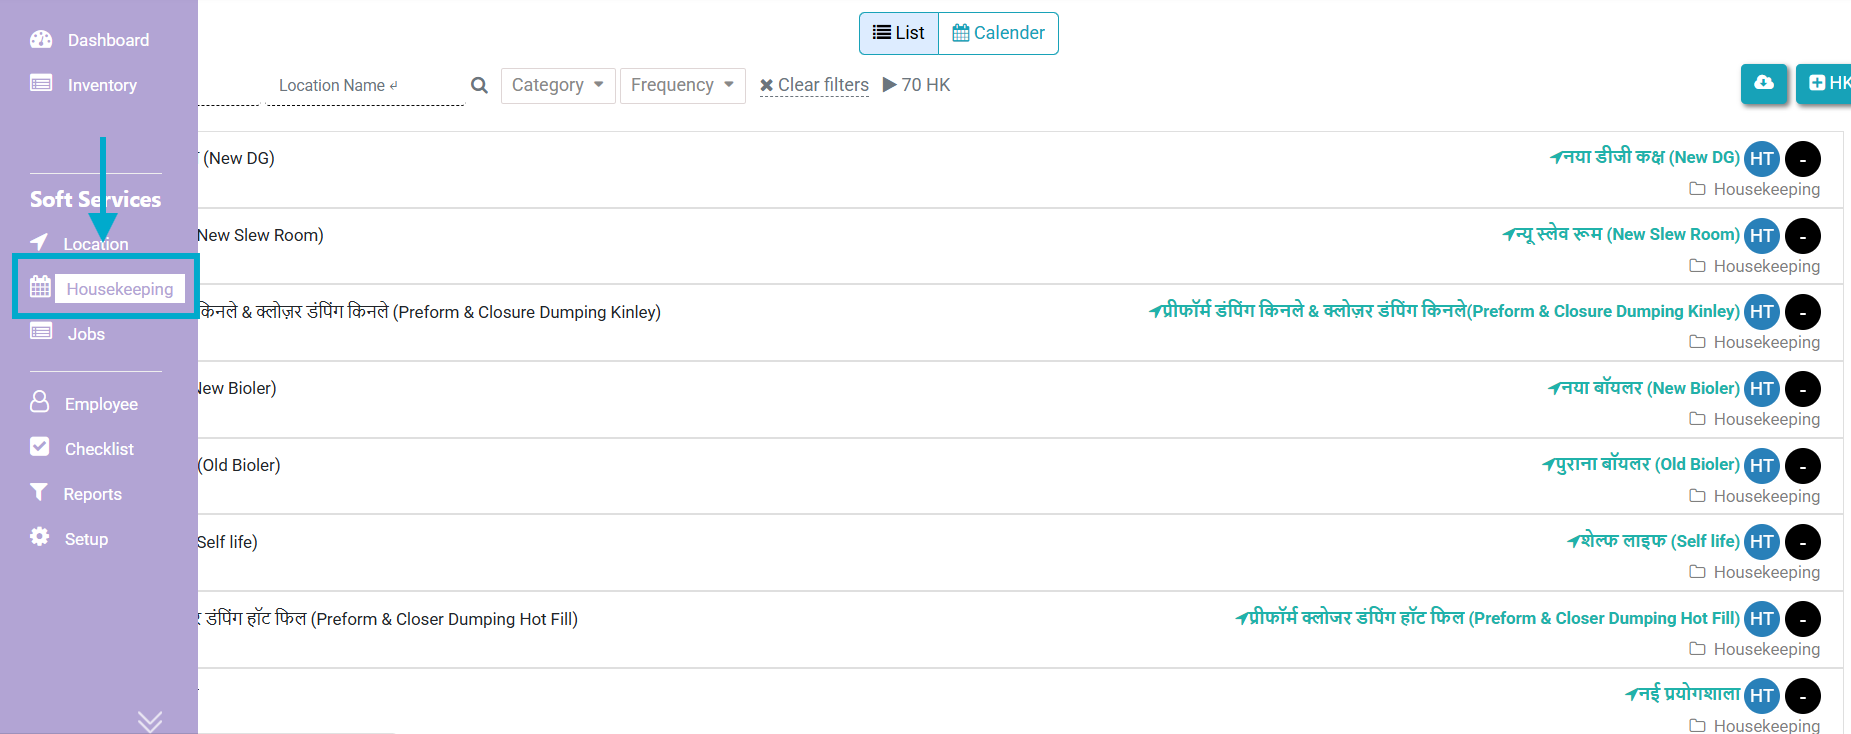Switch to the Calender view tab
Screen dimensions: 1851x734
click(x=998, y=33)
